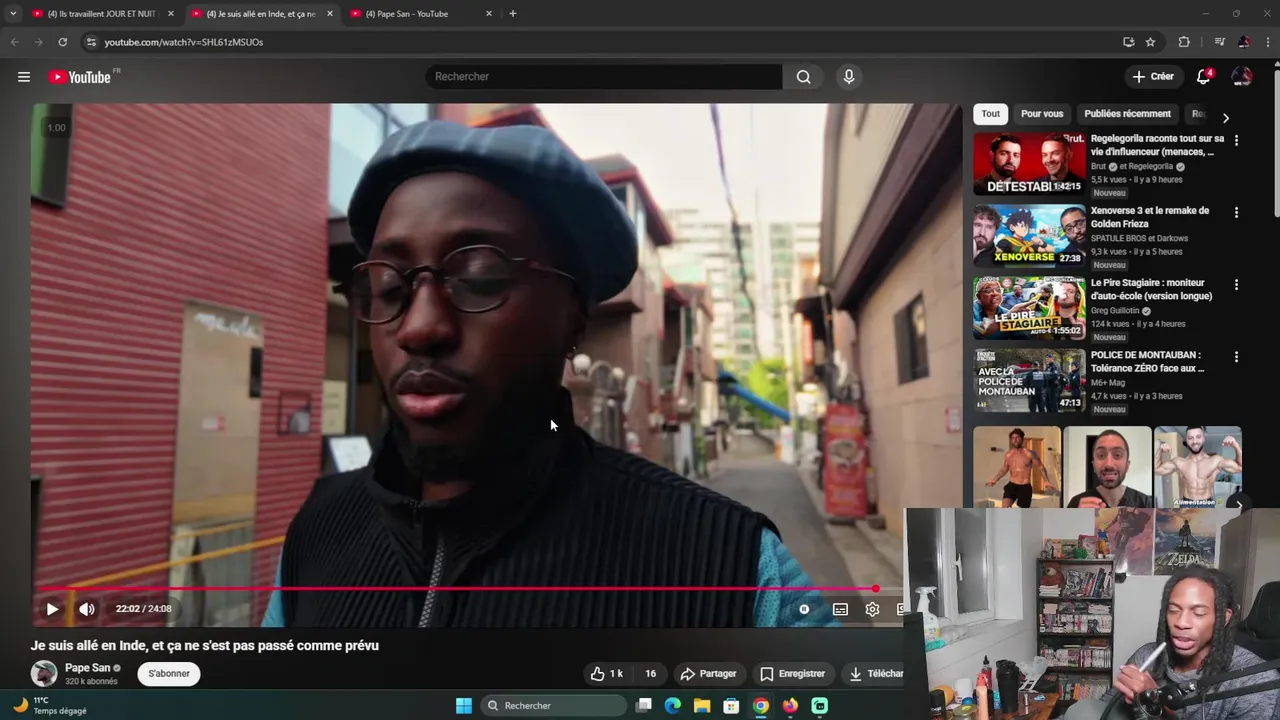This screenshot has width=1280, height=720.
Task: Click the taskbar Rechercher search box
Action: point(554,706)
